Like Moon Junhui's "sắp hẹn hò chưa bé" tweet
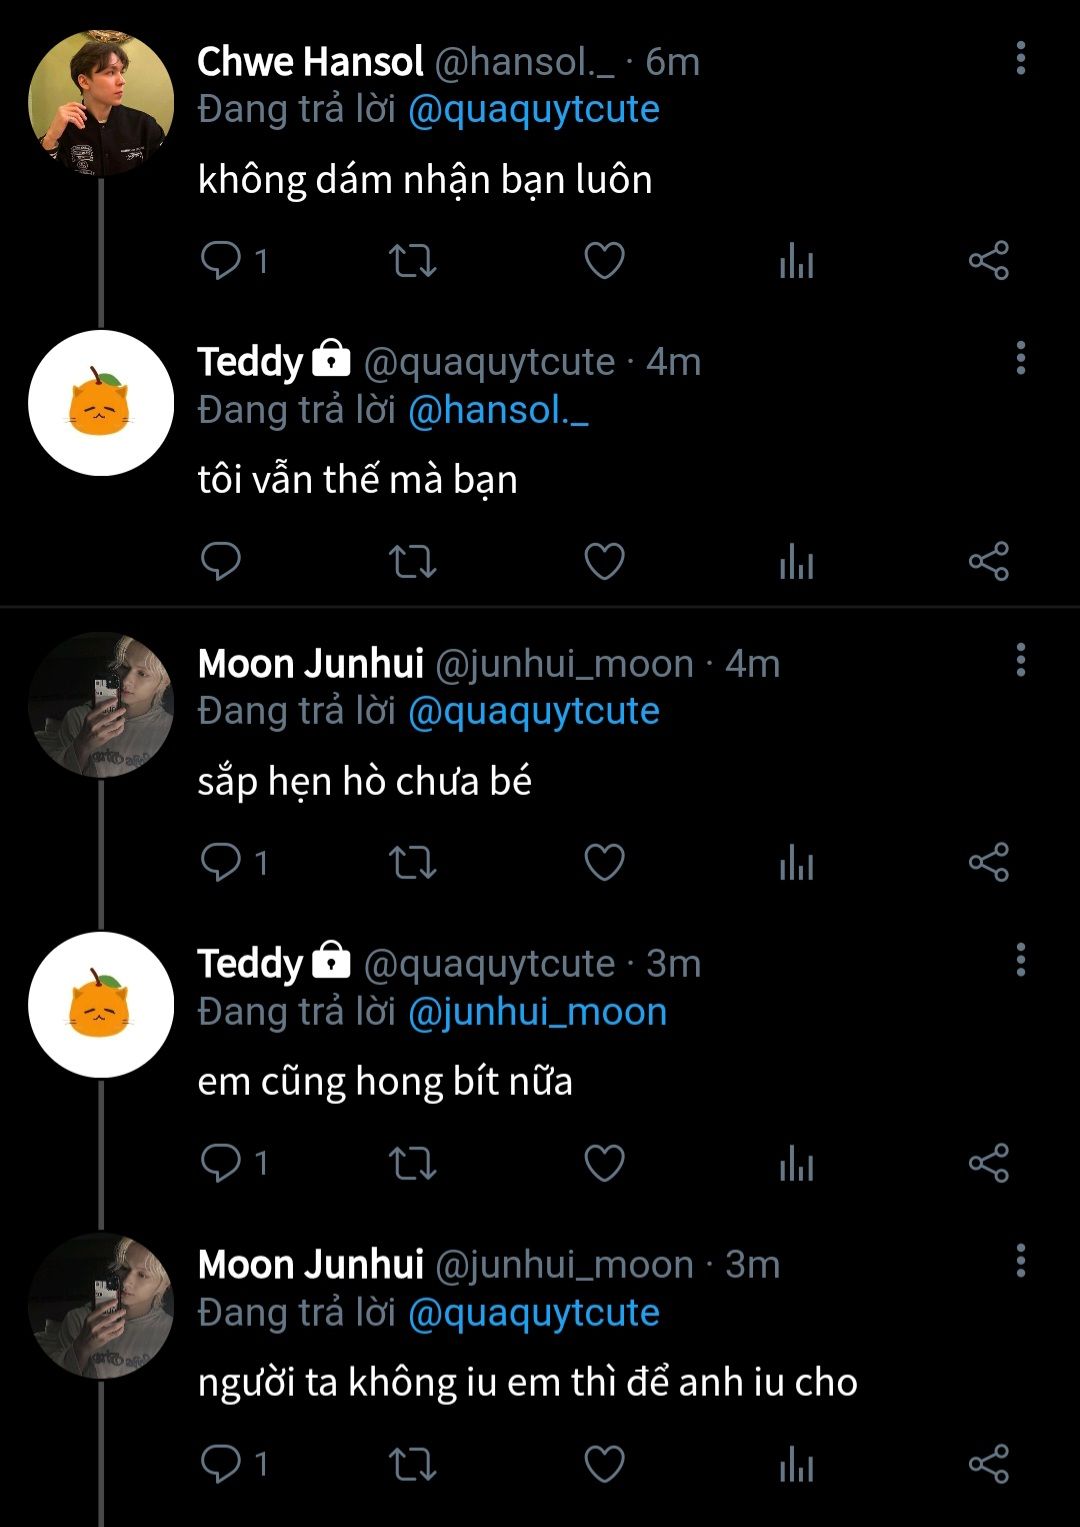This screenshot has width=1080, height=1527. [x=604, y=862]
